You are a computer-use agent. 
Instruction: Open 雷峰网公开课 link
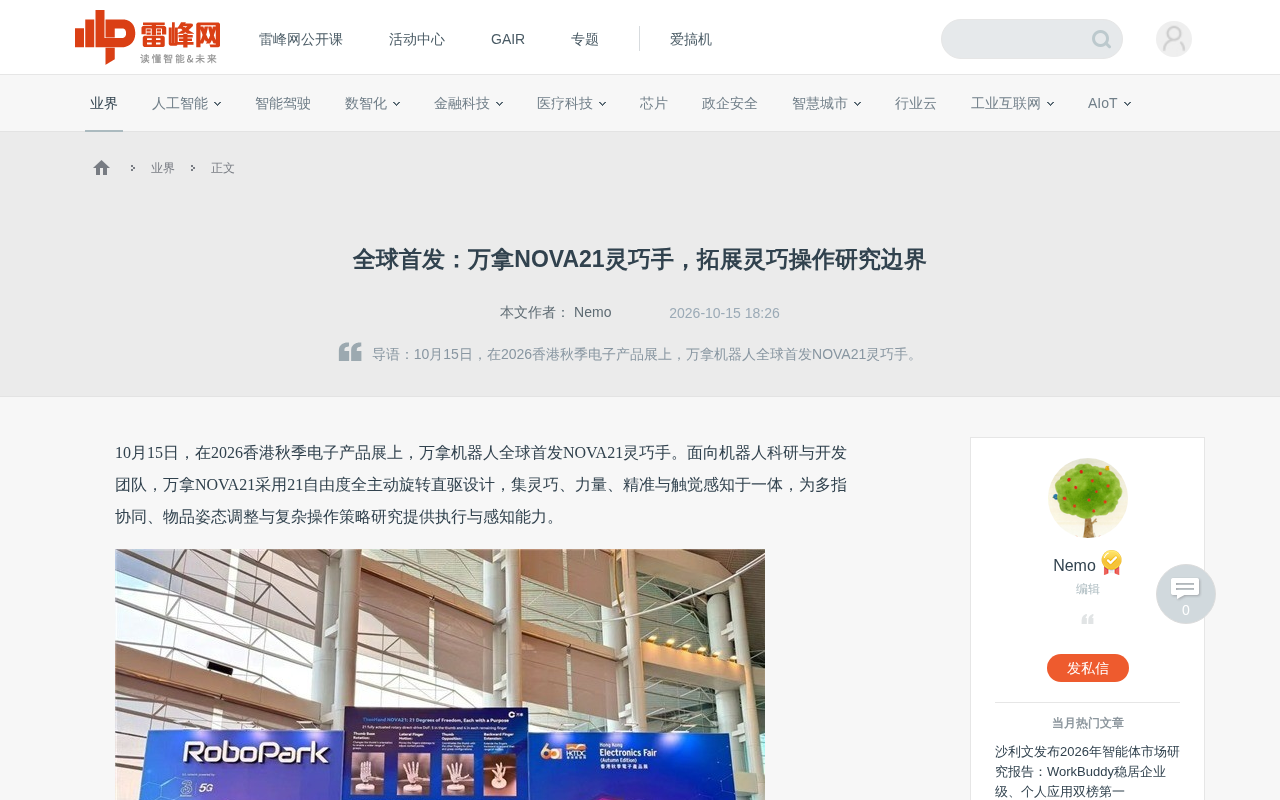(301, 39)
